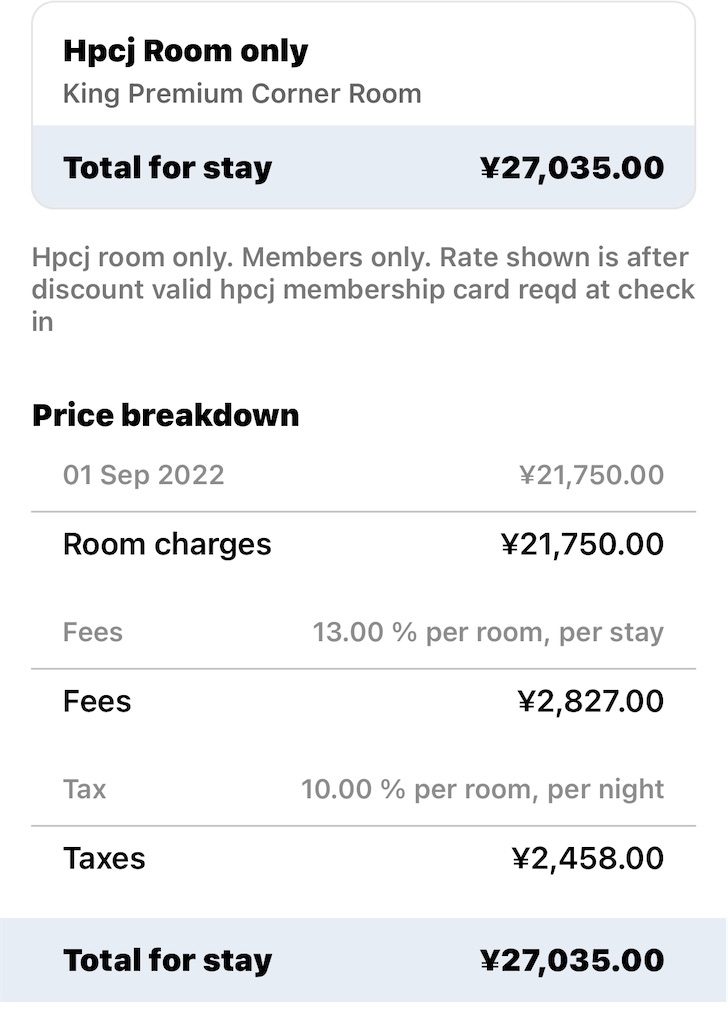
Task: Click the Price breakdown heading
Action: tap(166, 415)
